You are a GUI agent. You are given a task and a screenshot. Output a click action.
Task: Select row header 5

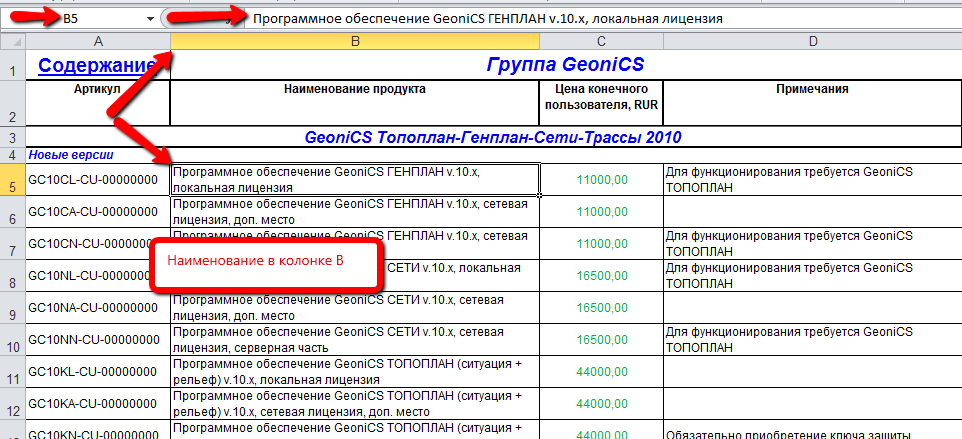(x=13, y=179)
